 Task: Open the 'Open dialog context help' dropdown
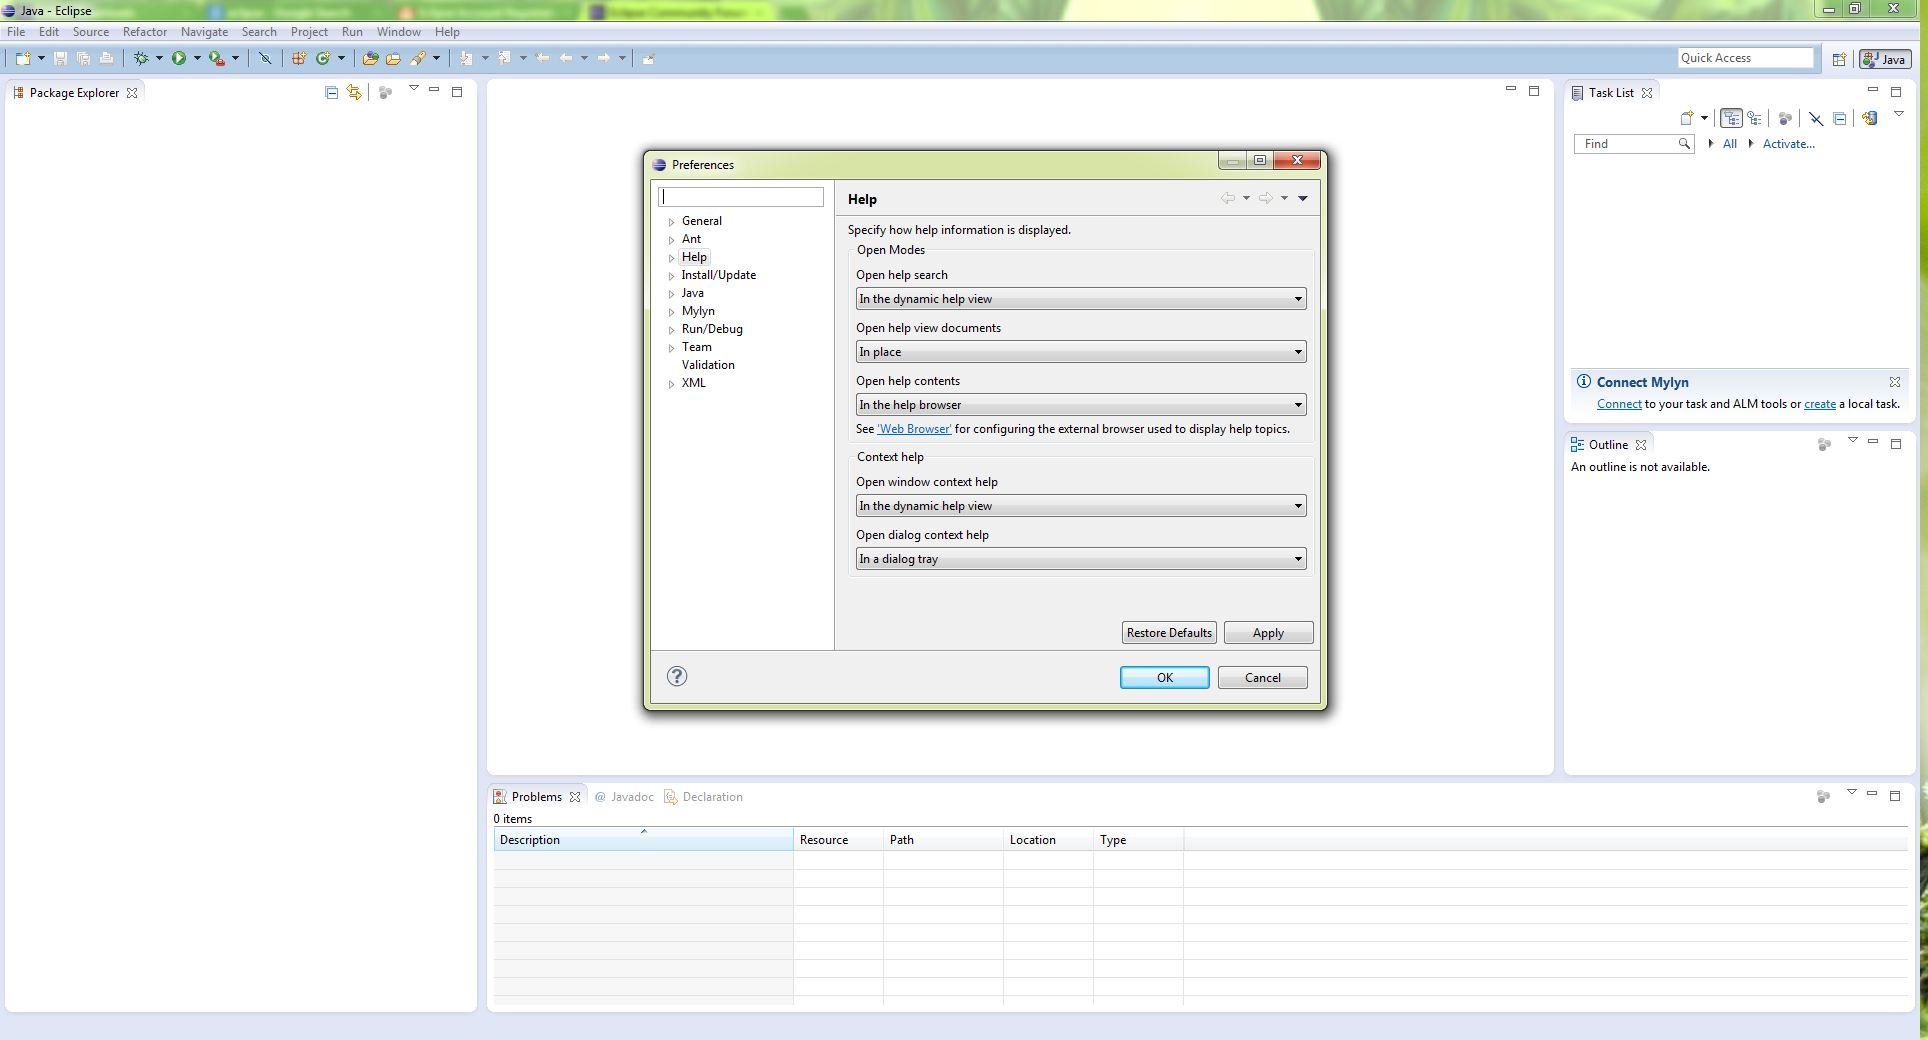coord(1080,559)
